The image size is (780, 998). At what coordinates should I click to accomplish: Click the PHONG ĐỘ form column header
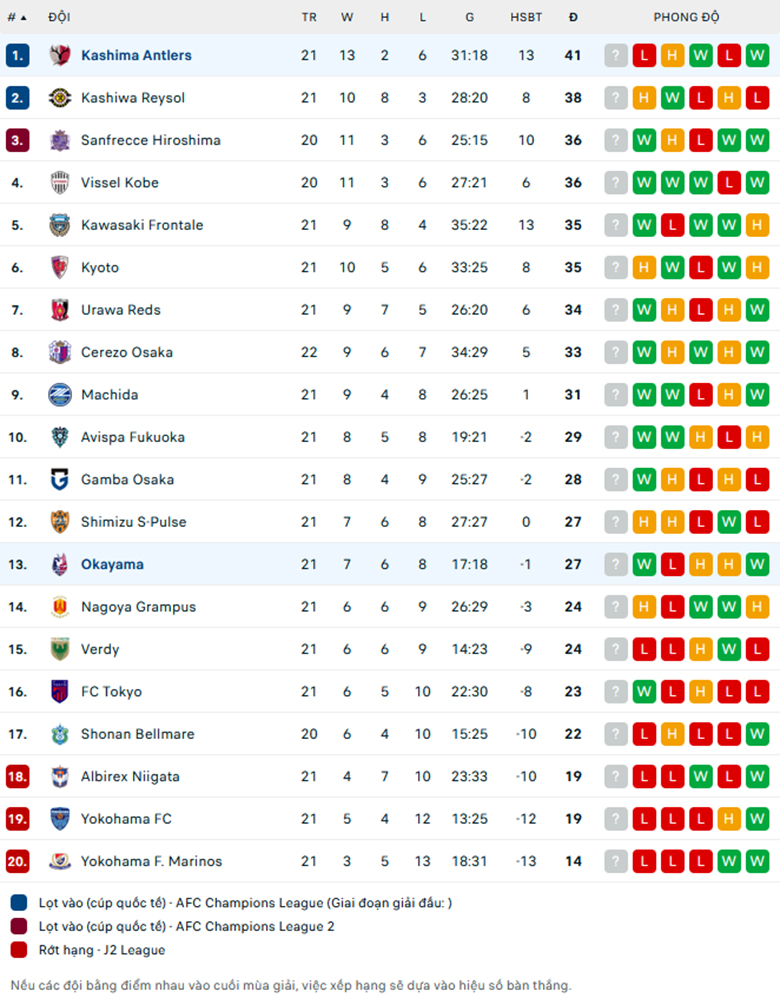[686, 17]
